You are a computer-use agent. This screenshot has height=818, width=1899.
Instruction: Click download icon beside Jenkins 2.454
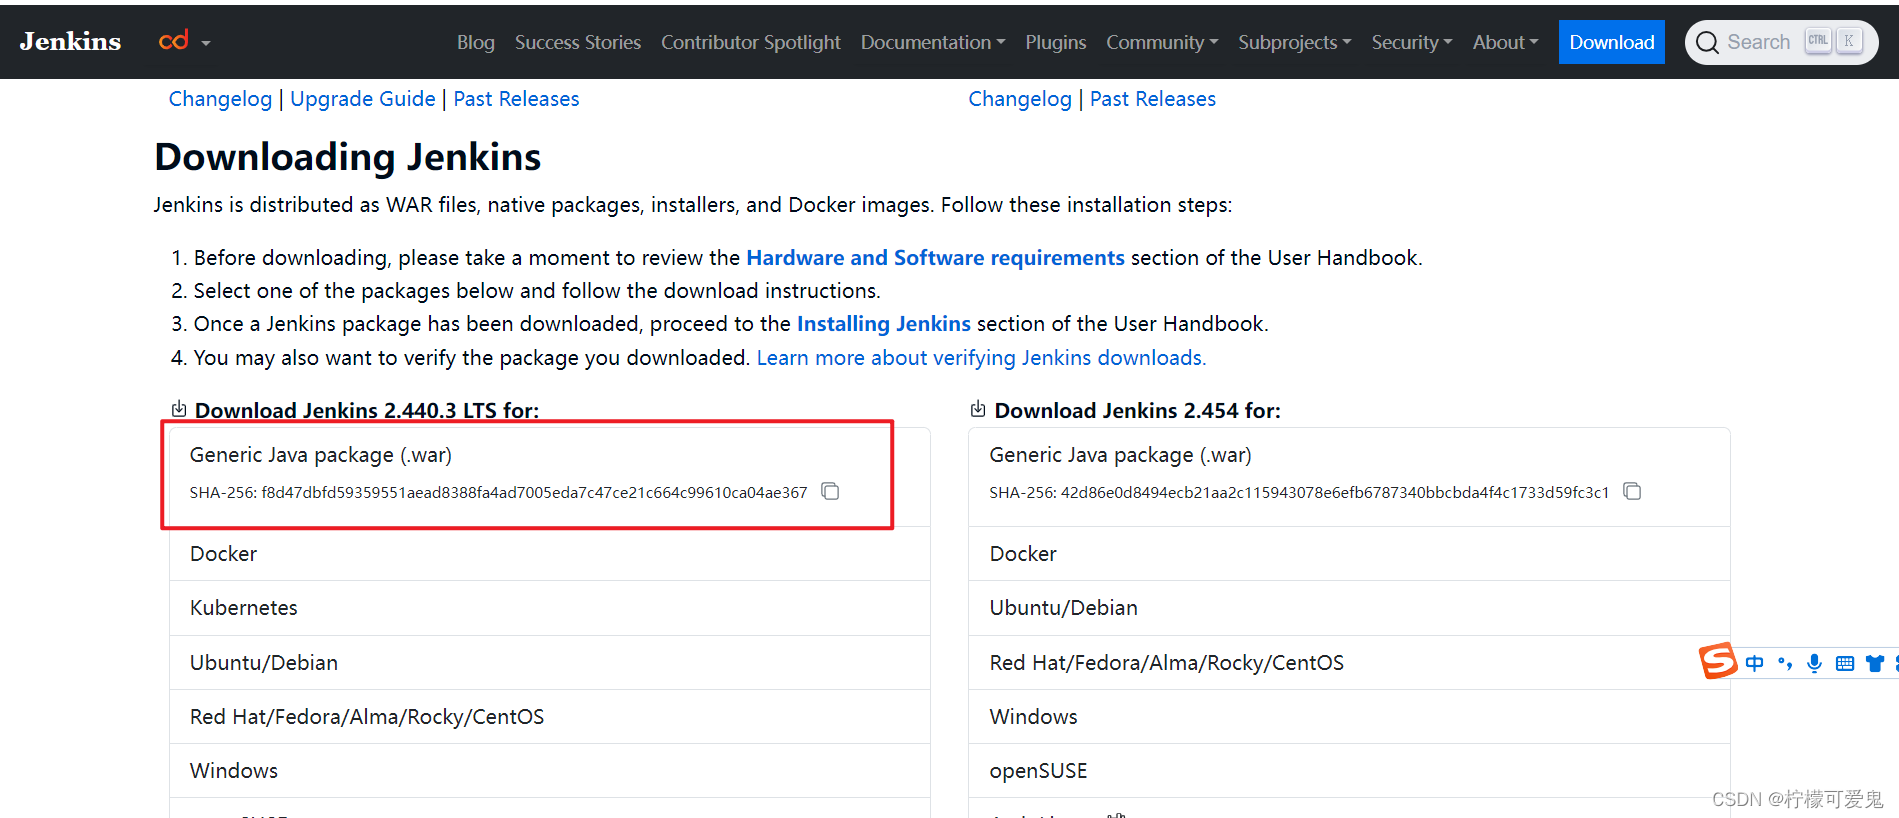coord(978,409)
